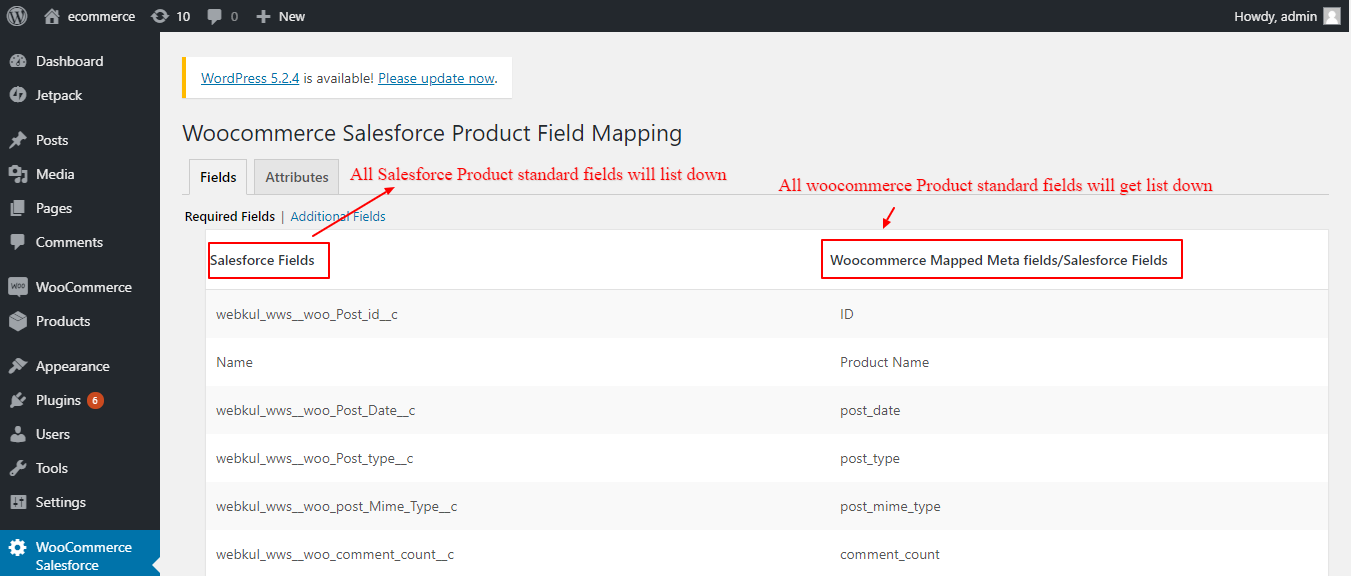
Task: Click the WordPress logo icon
Action: [x=17, y=16]
